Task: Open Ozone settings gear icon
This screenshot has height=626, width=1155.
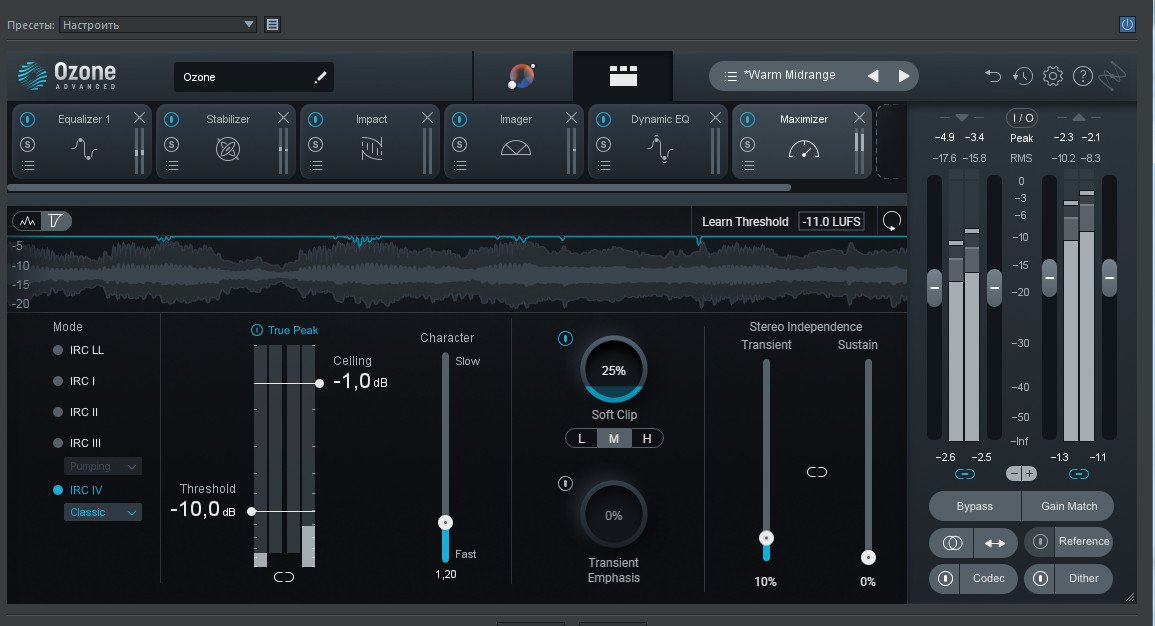Action: (1052, 76)
